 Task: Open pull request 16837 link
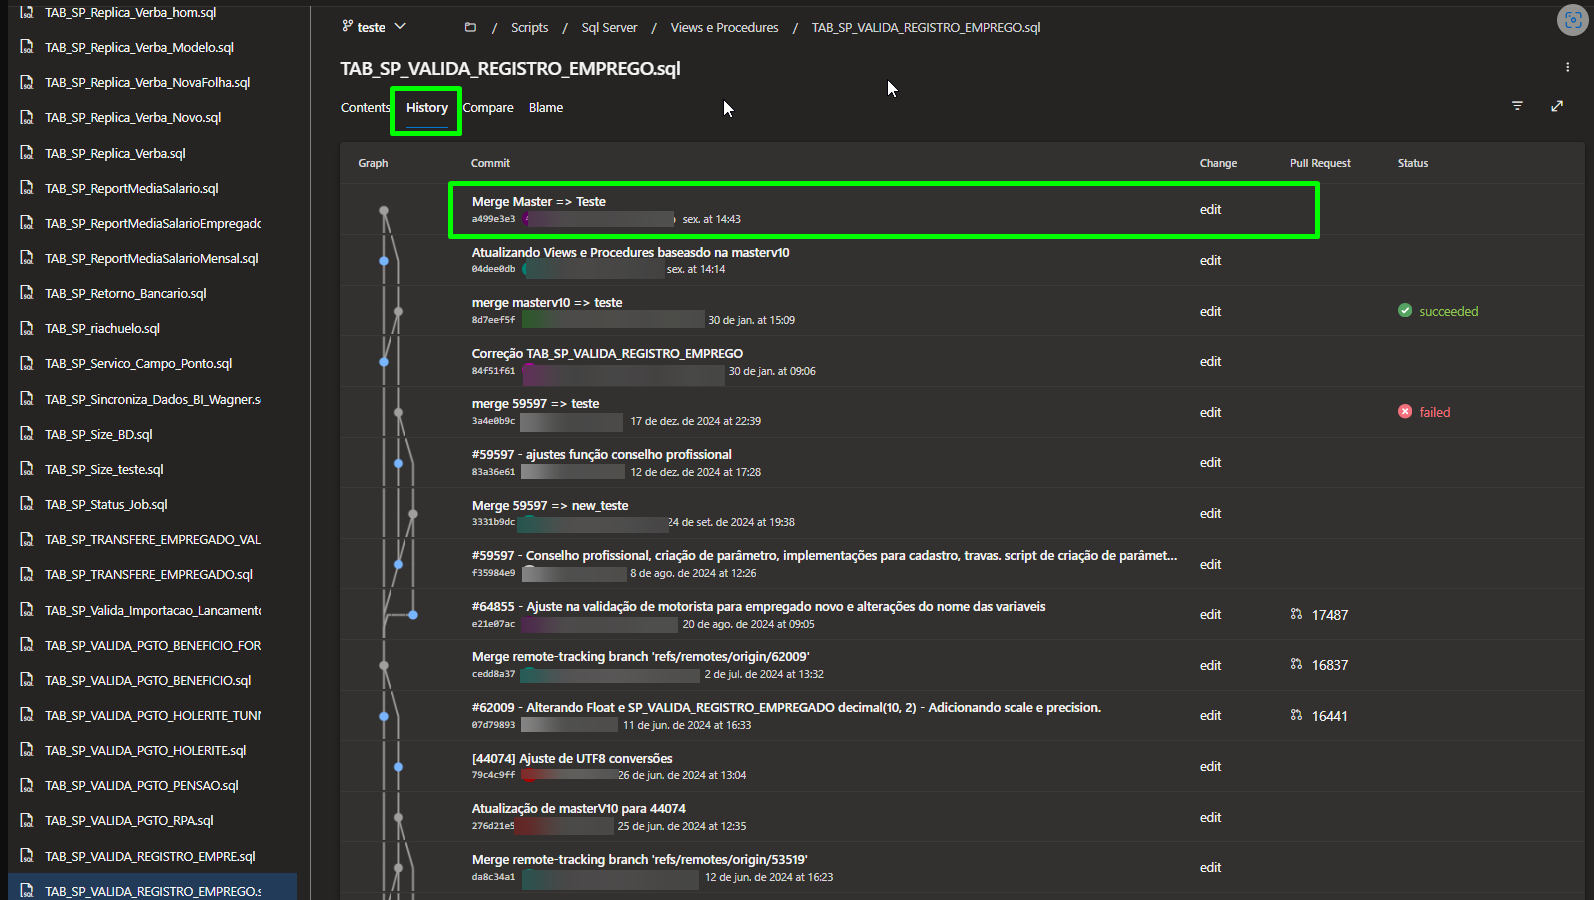(1330, 665)
